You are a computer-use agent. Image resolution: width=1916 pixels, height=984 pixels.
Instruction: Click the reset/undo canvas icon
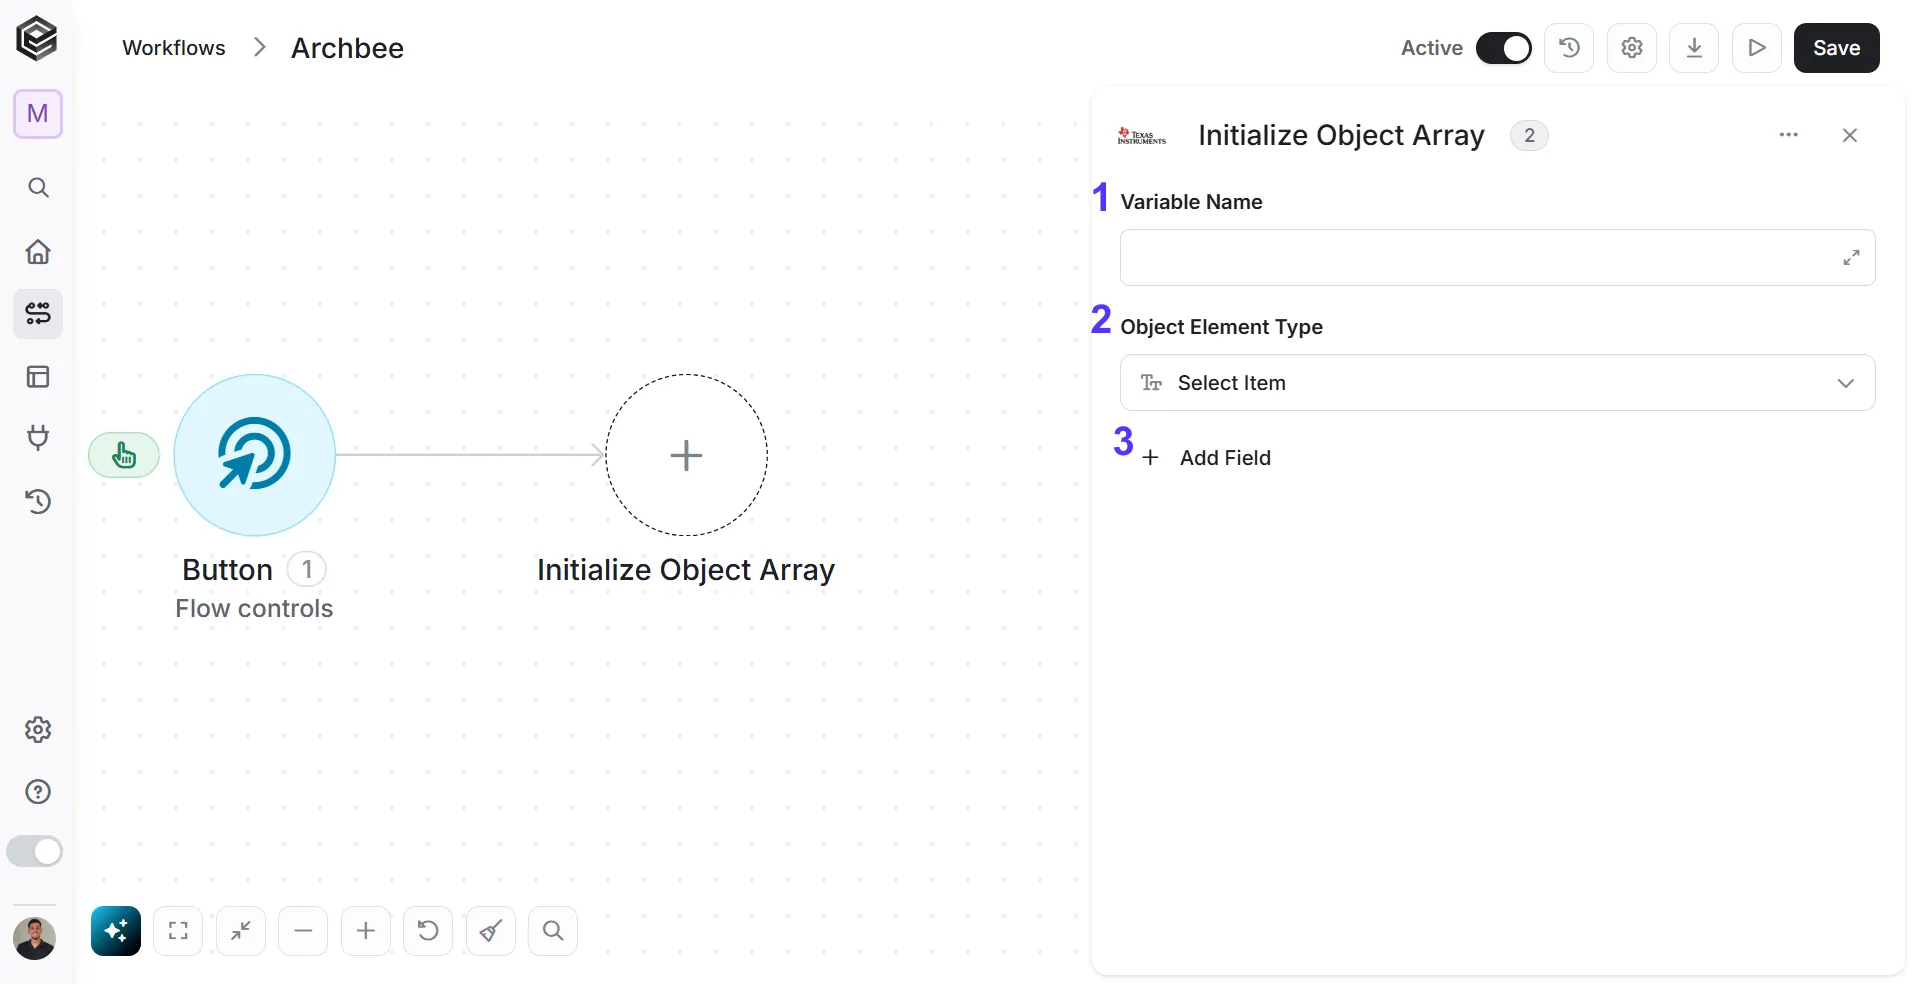point(428,931)
